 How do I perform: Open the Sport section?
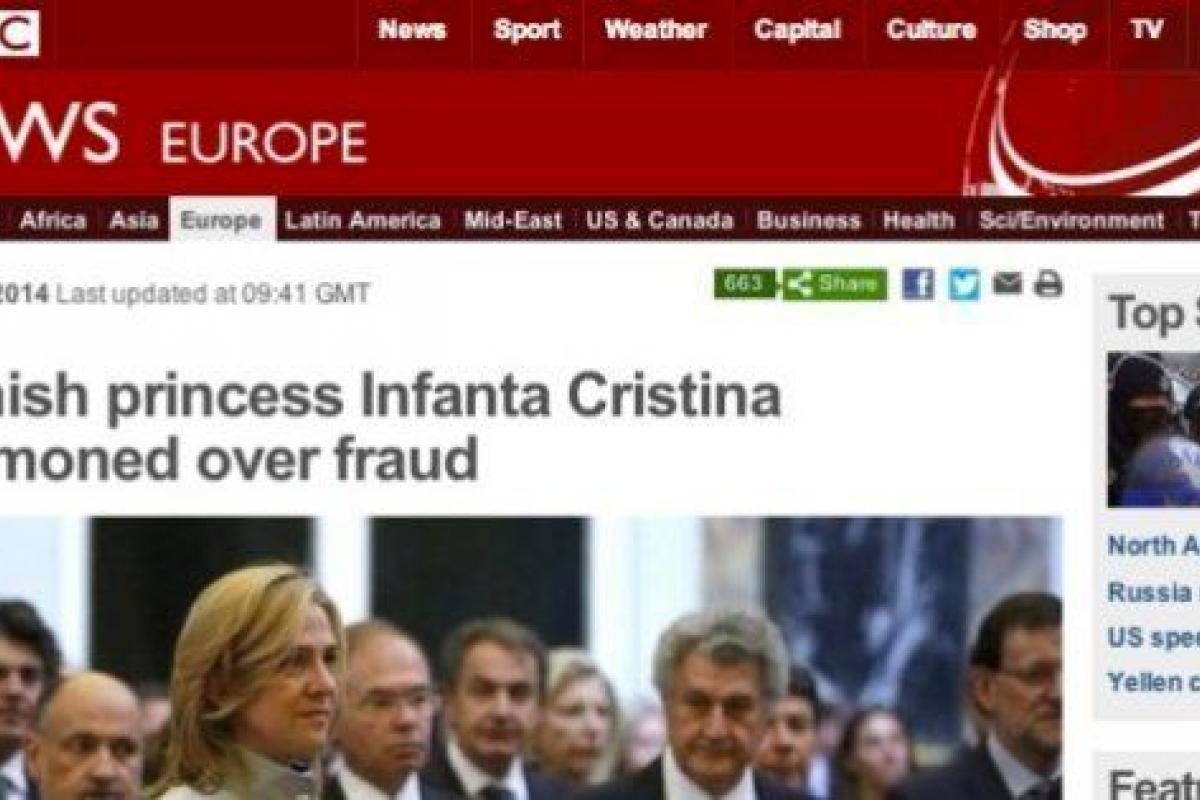[527, 30]
